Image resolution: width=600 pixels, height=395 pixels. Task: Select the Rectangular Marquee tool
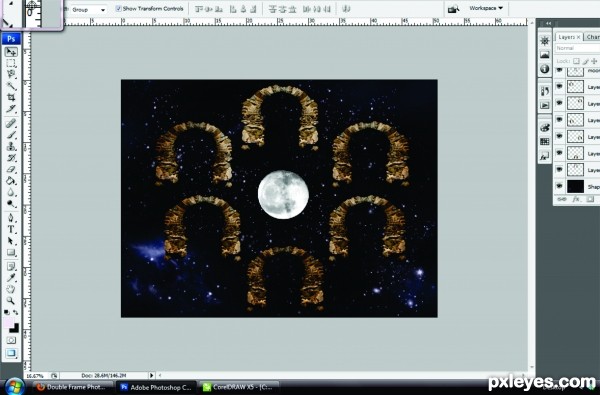point(11,63)
